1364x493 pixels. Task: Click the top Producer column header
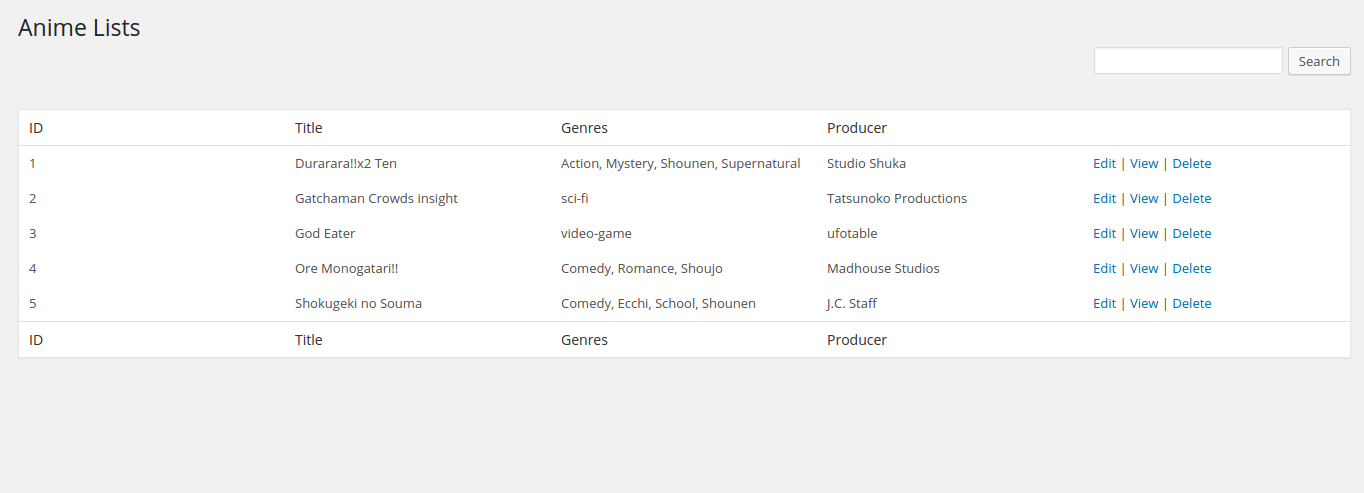click(856, 128)
